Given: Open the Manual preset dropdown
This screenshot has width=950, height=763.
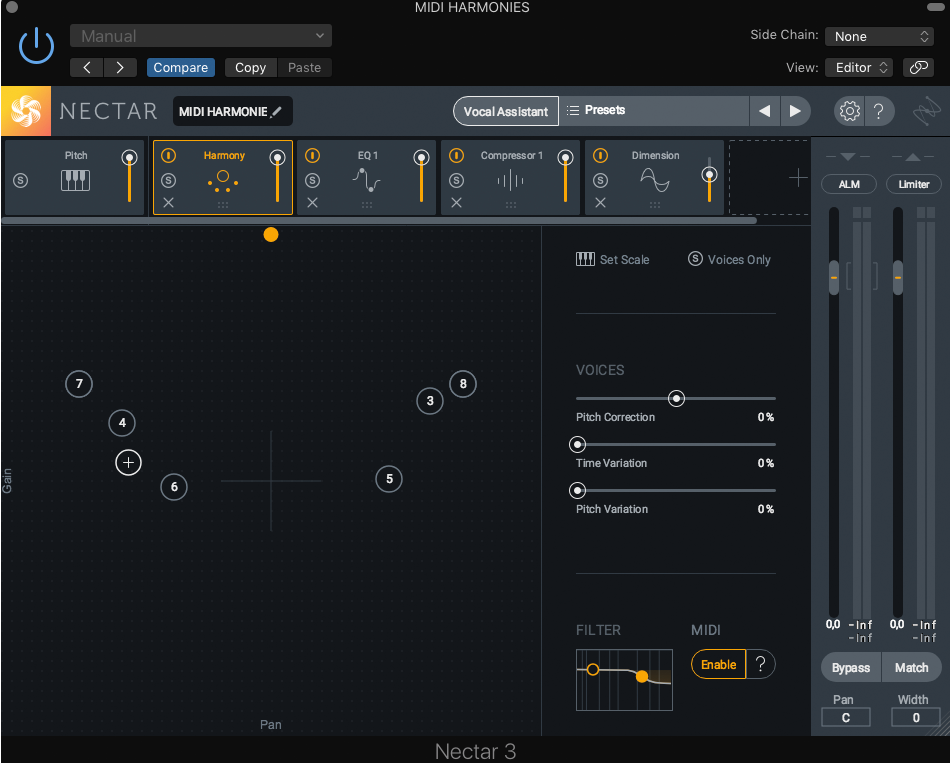Looking at the screenshot, I should pos(201,36).
